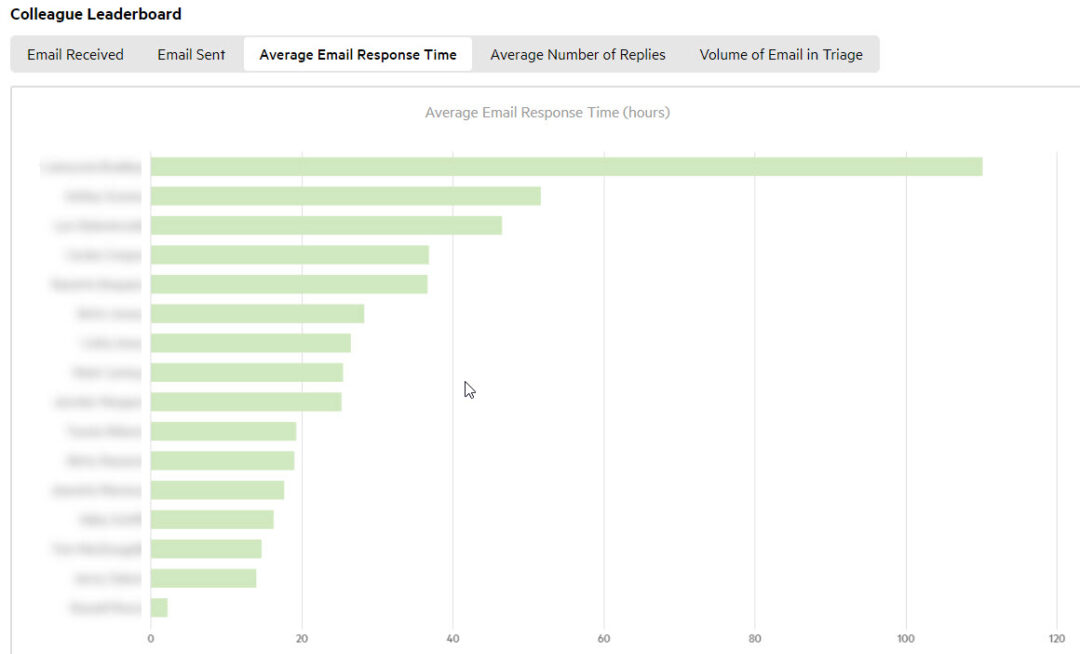Viewport: 1080px width, 654px height.
Task: Click the sixth bar around 28 hours
Action: (x=257, y=314)
